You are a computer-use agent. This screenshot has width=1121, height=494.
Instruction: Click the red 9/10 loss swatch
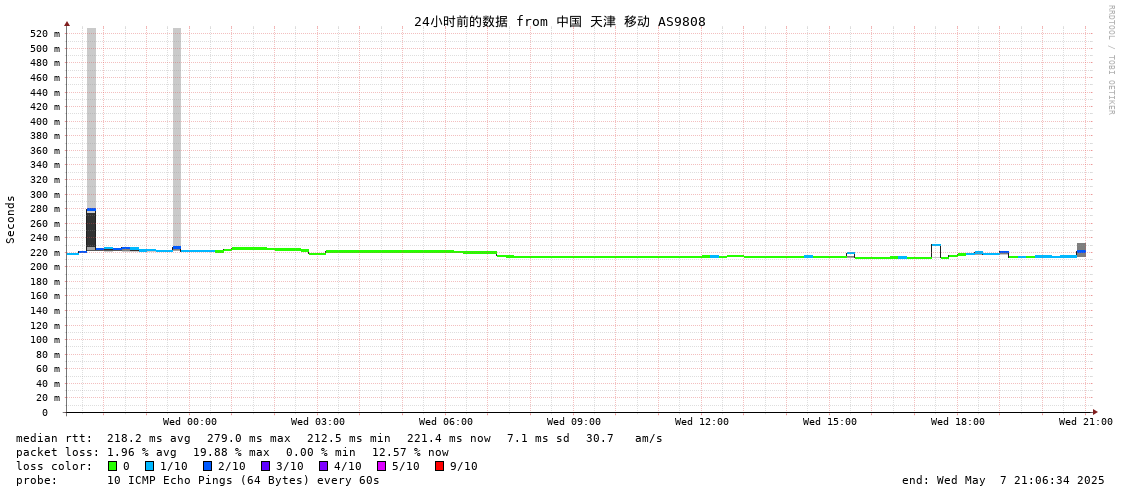click(x=439, y=466)
